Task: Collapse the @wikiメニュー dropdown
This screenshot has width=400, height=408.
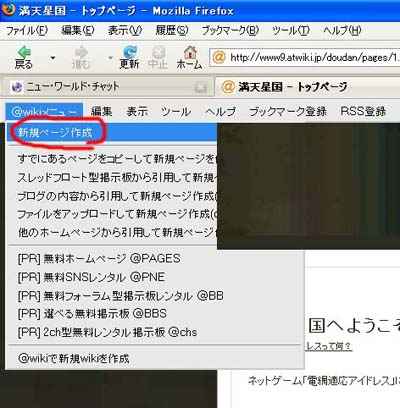Action: point(44,112)
